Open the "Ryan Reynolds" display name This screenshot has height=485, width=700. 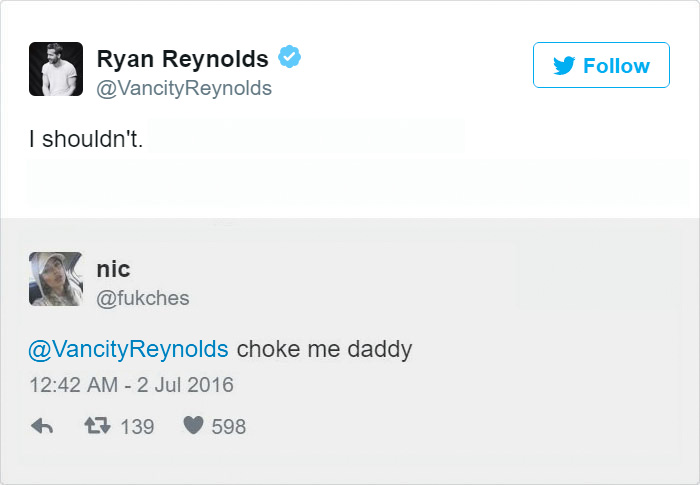182,59
